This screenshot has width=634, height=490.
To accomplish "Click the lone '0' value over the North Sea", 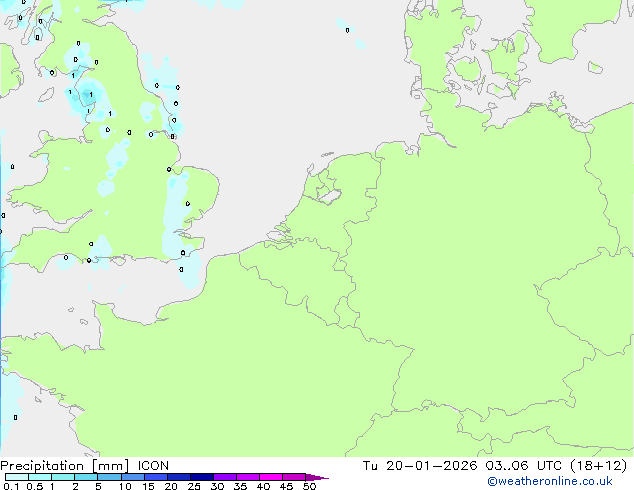I will pos(347,30).
